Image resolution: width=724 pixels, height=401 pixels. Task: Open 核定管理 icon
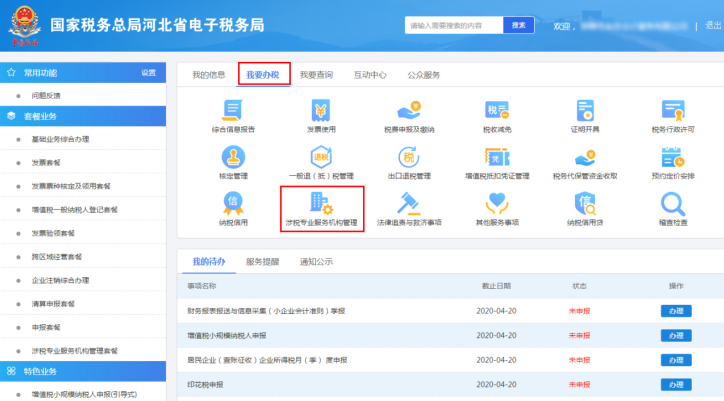[233, 157]
